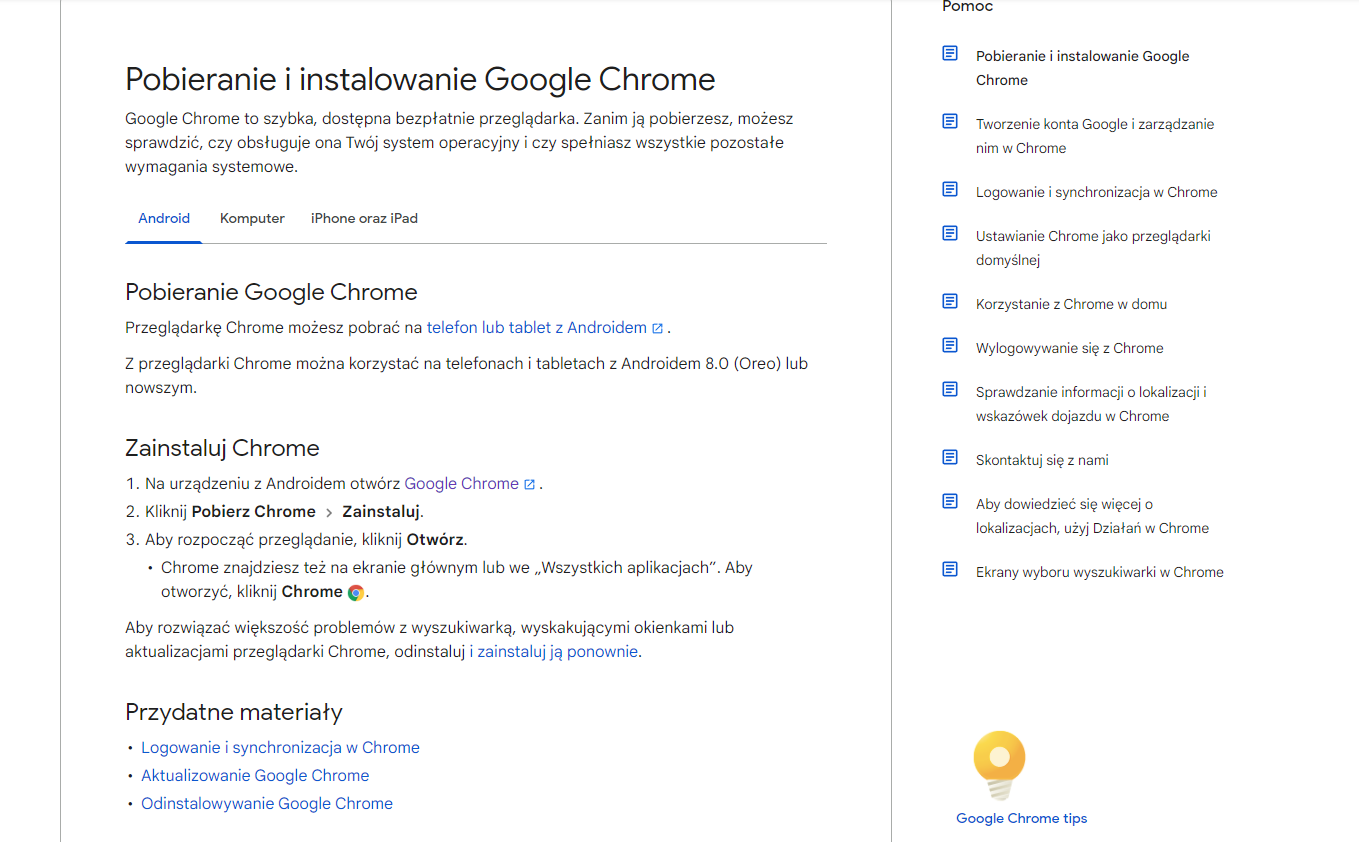This screenshot has height=842, width=1359.
Task: Open sidebar article "Ustawianie Chrome jako przeglądarki domyślnej"
Action: click(x=1093, y=248)
